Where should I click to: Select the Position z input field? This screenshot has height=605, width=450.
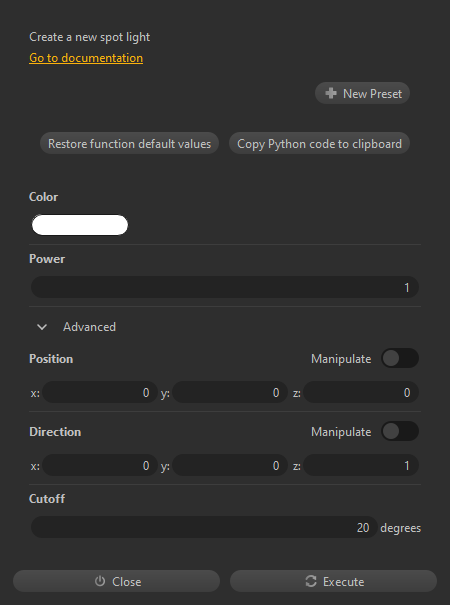point(361,392)
